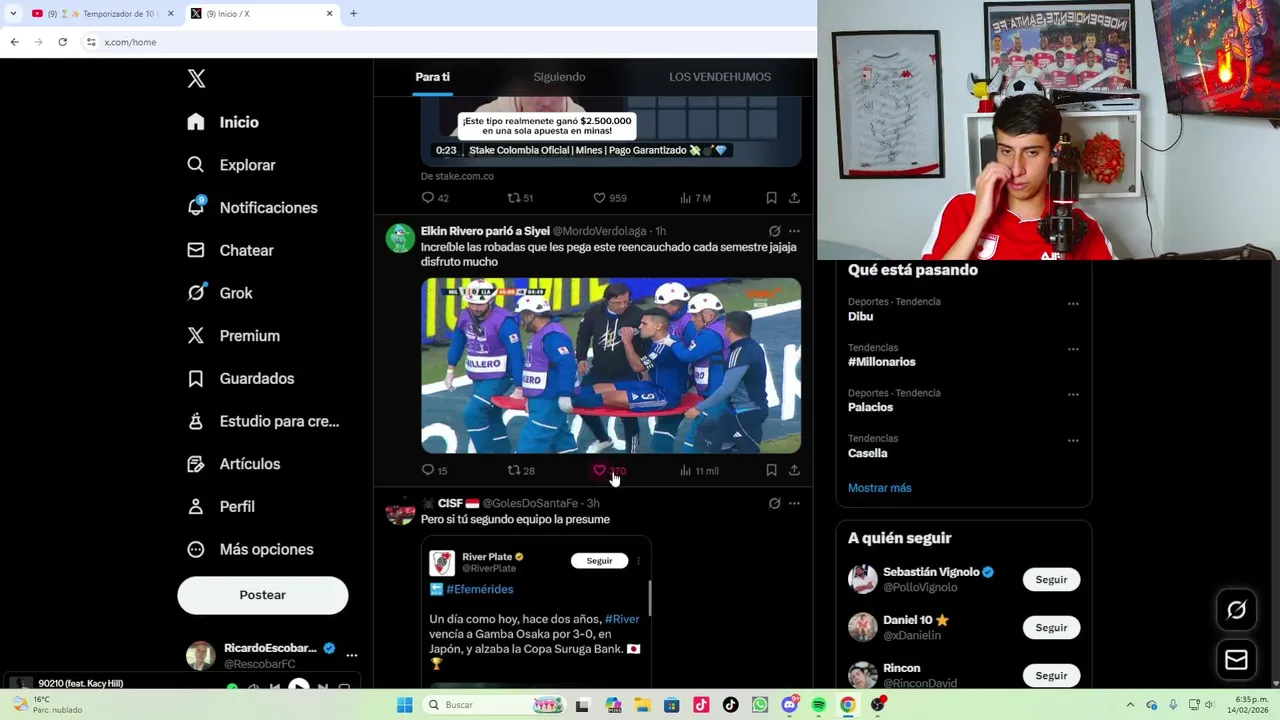Repost Elkin Rivero post with 28 reposts

click(x=520, y=470)
